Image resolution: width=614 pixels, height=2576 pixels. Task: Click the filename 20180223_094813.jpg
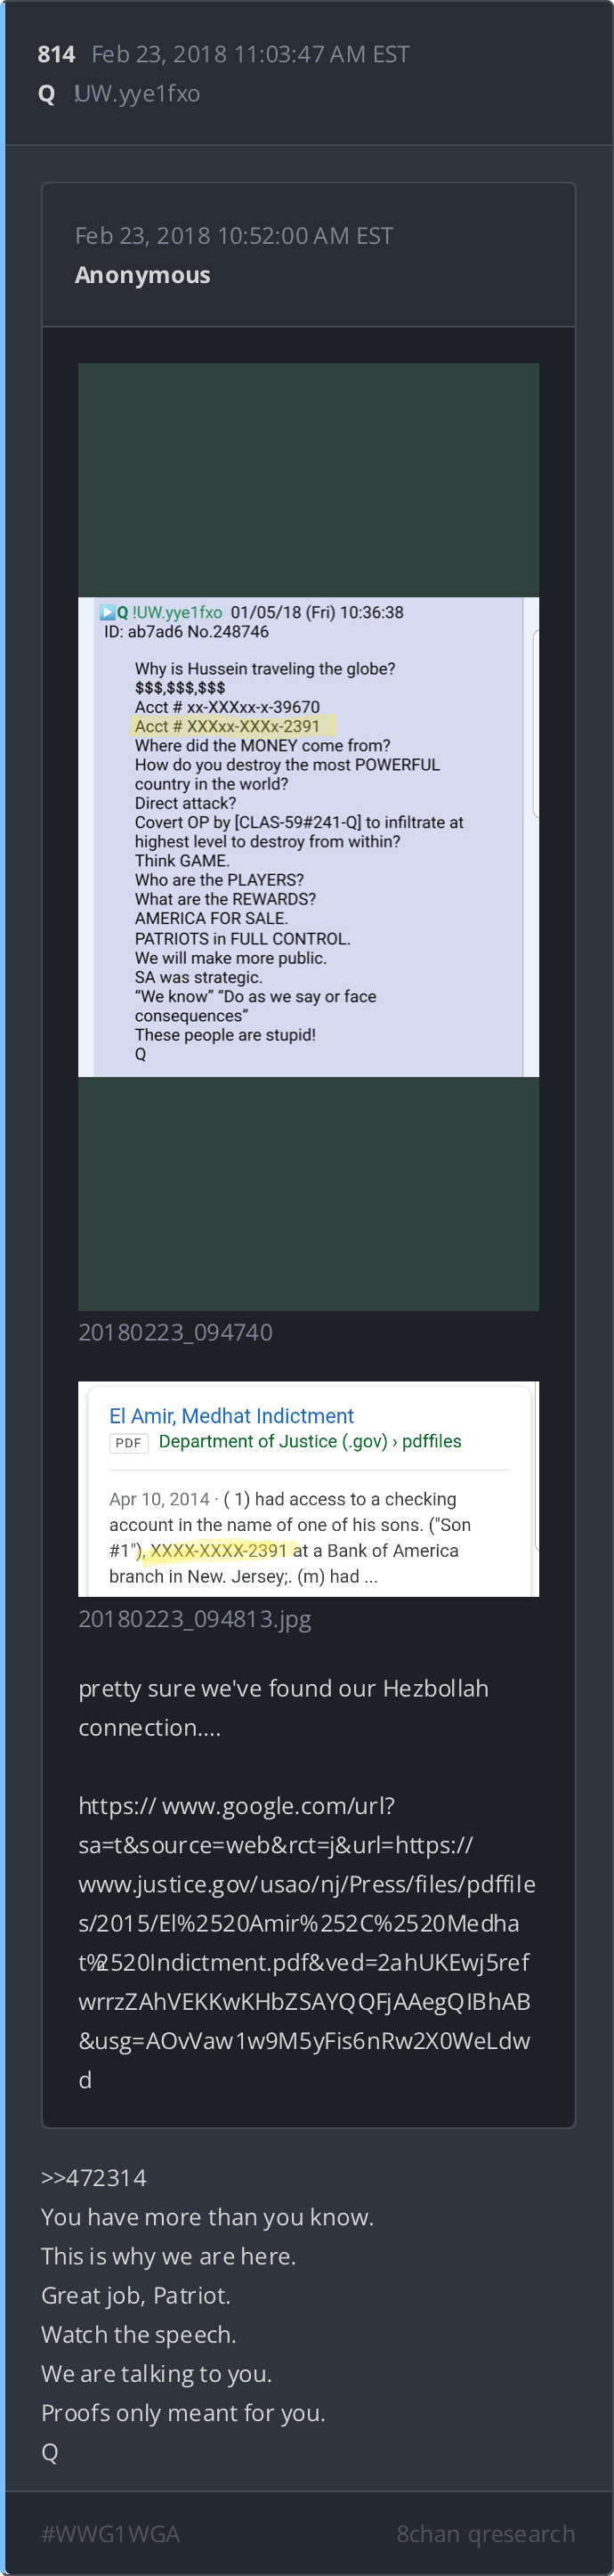[x=195, y=1618]
